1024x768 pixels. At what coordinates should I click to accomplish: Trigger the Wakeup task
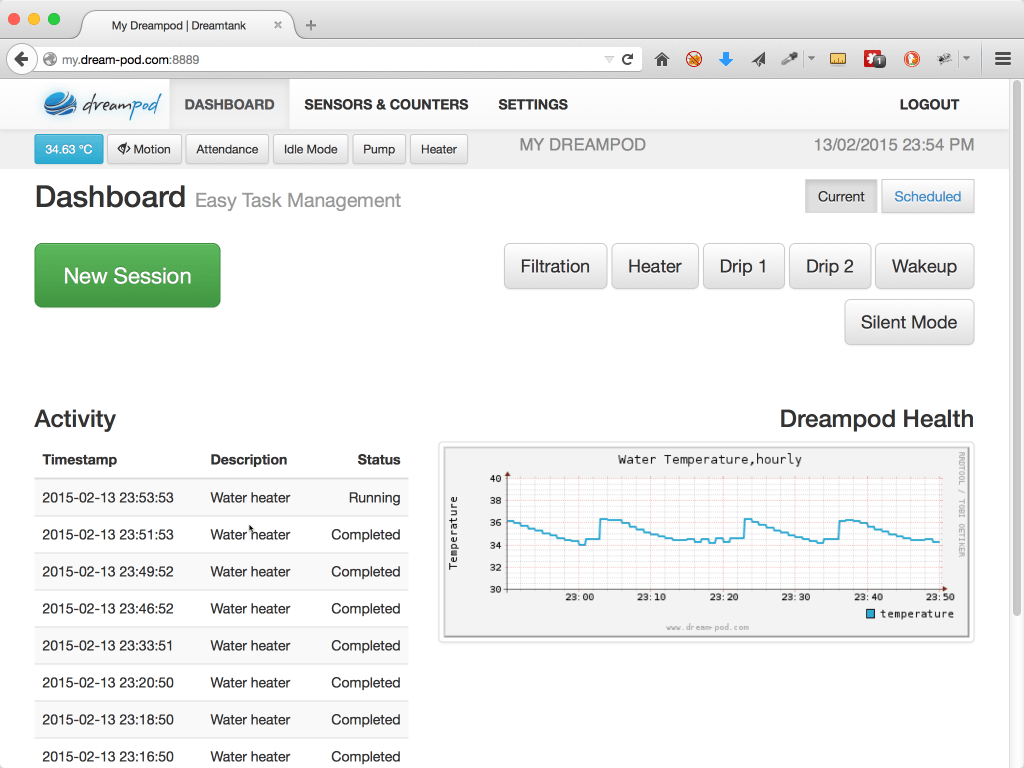[925, 266]
